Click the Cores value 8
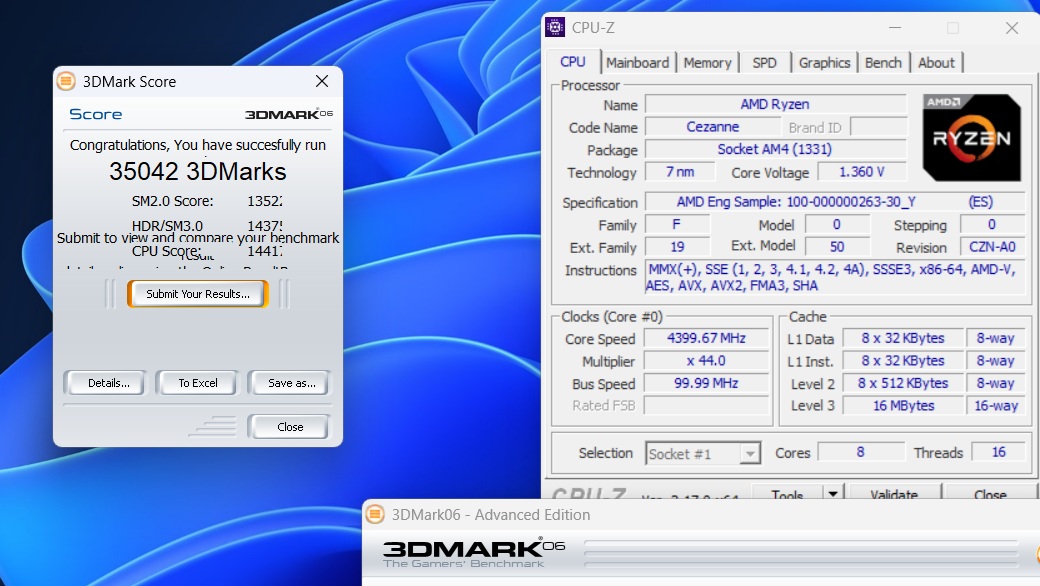 pos(860,452)
